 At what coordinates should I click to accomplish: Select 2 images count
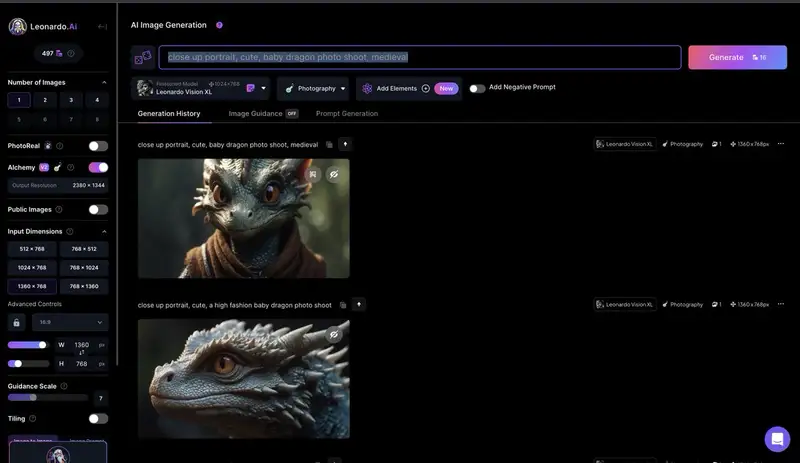pos(45,100)
